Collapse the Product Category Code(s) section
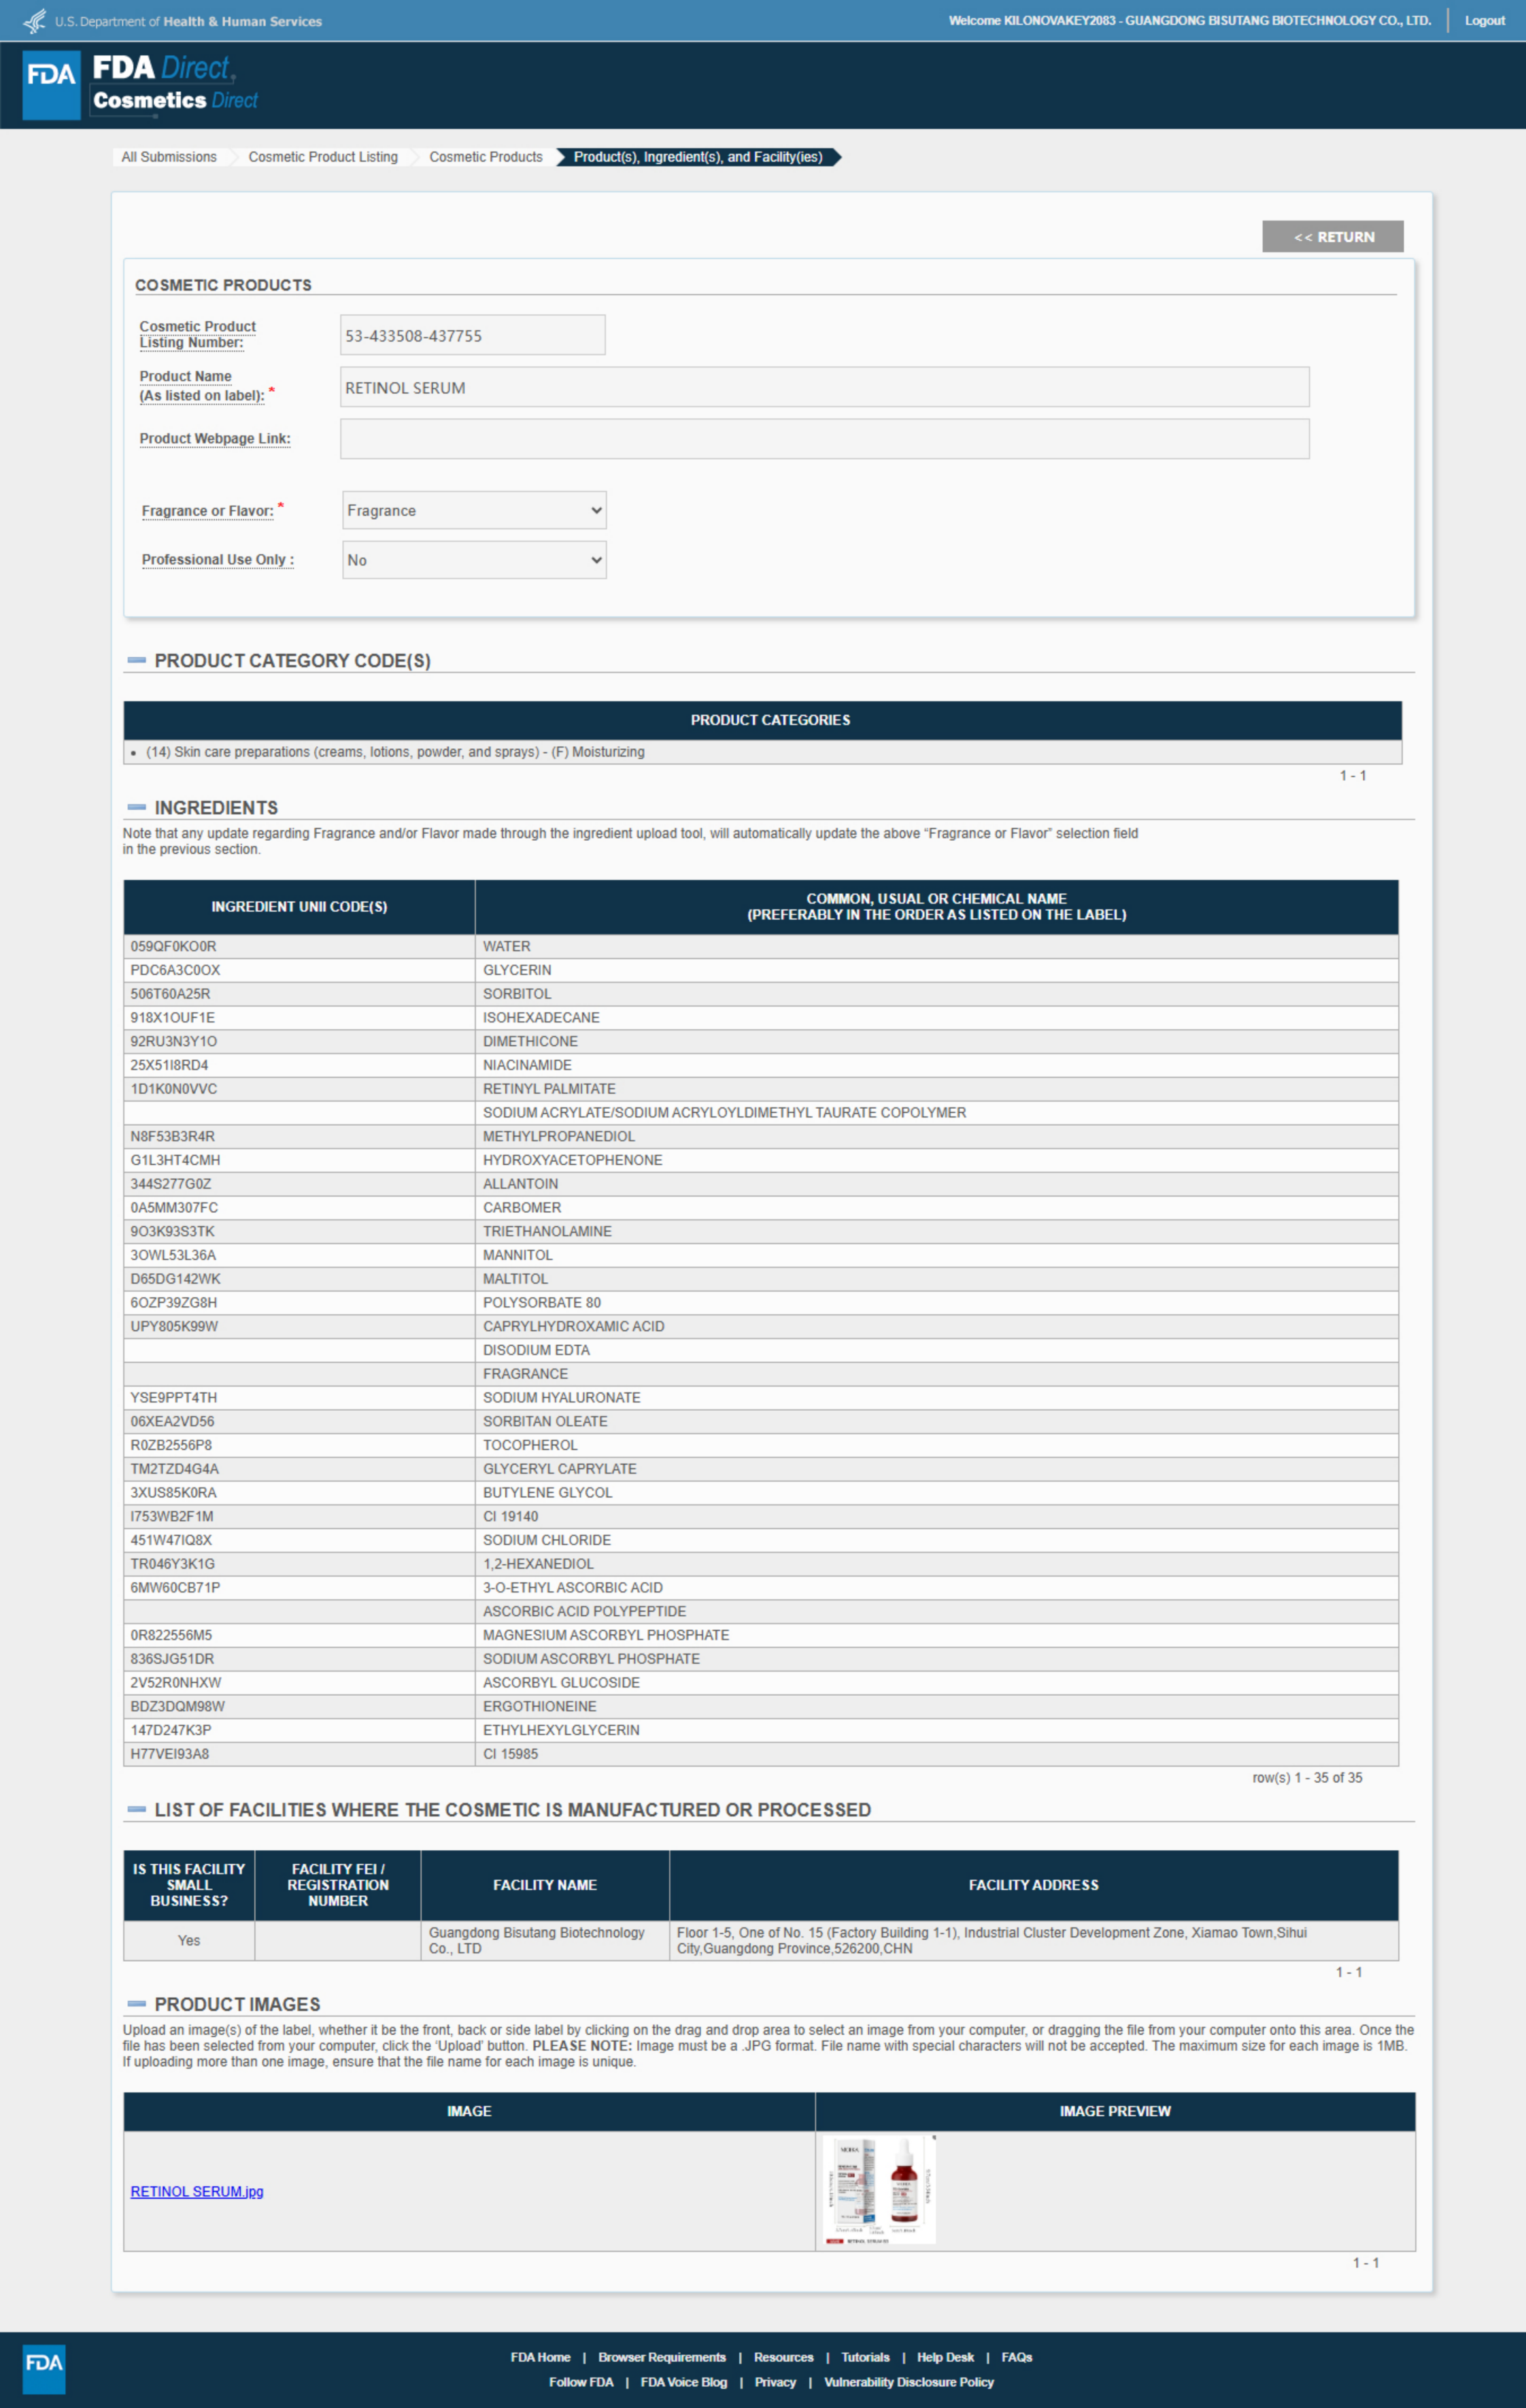1526x2408 pixels. (137, 661)
